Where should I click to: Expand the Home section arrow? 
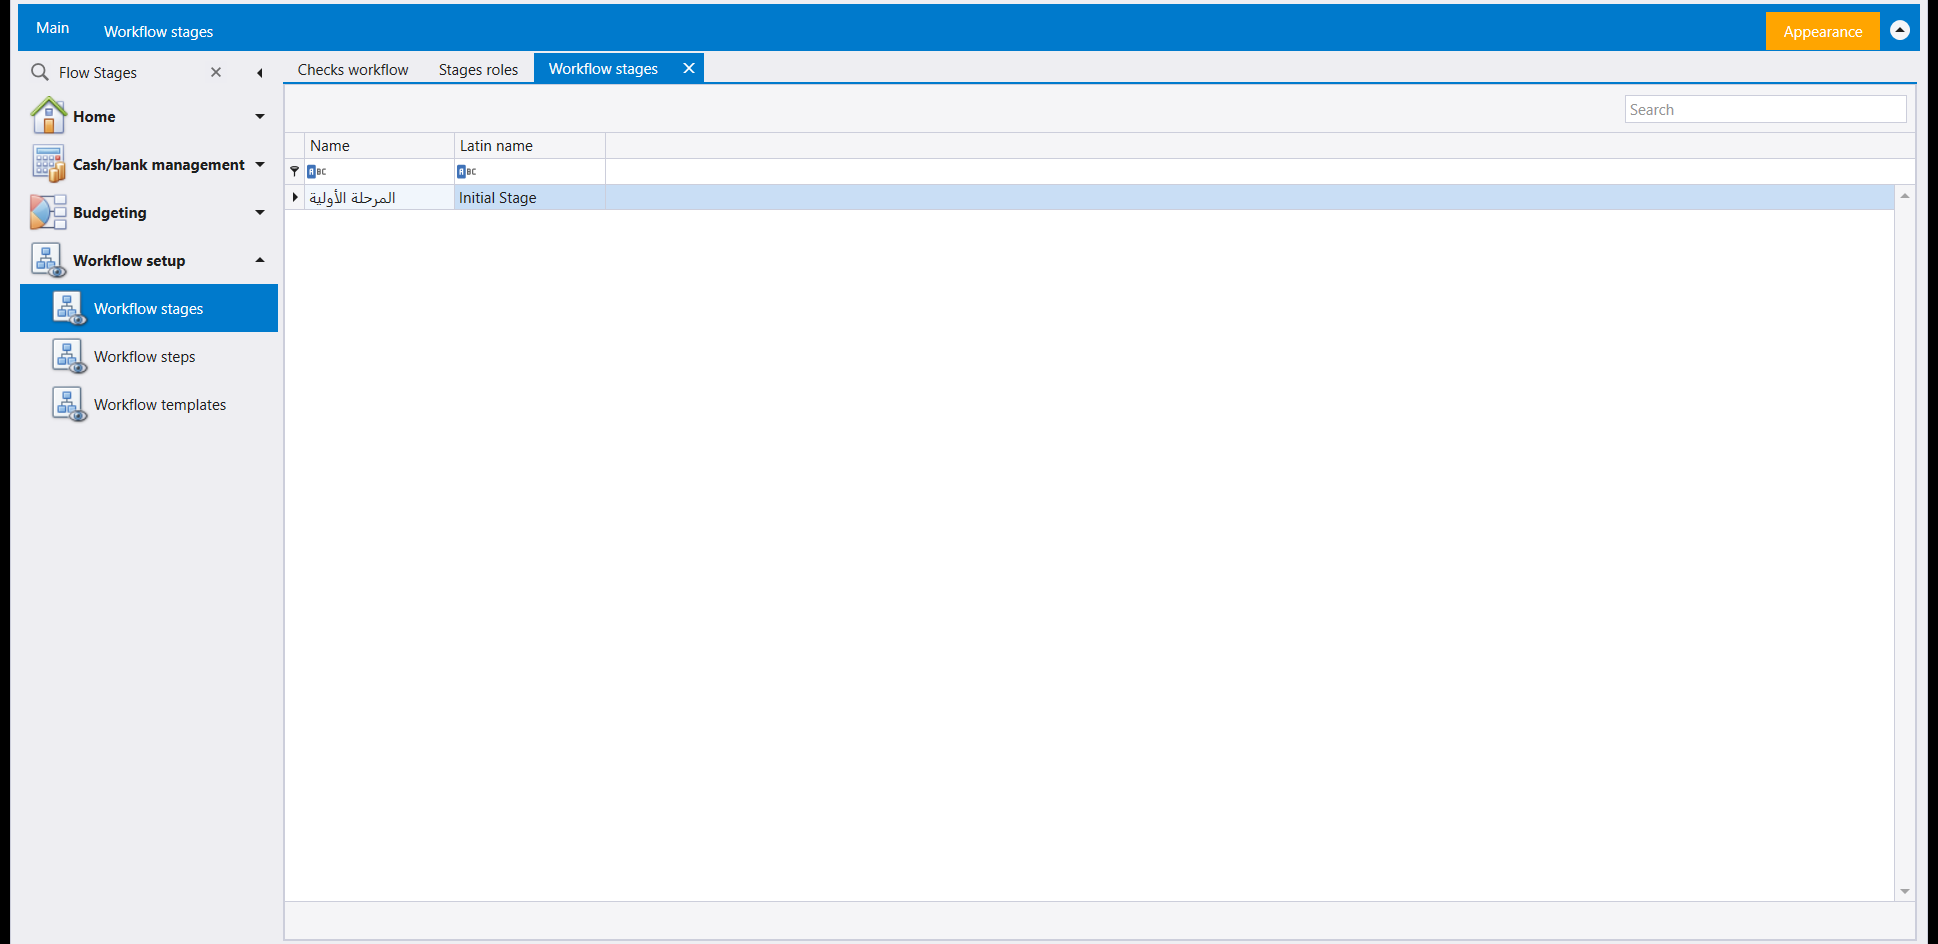(x=260, y=117)
